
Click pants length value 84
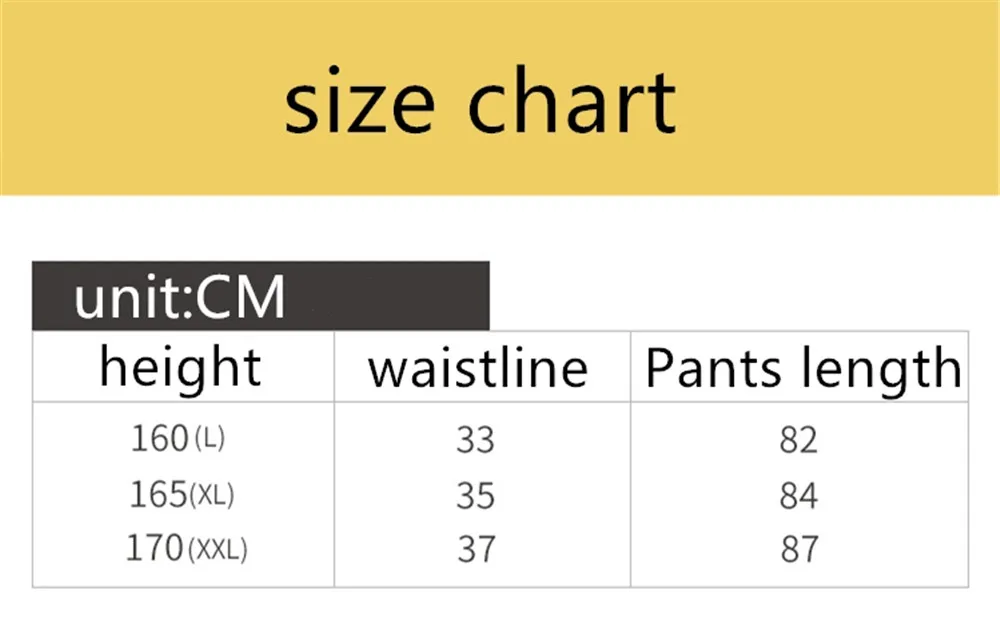point(798,496)
